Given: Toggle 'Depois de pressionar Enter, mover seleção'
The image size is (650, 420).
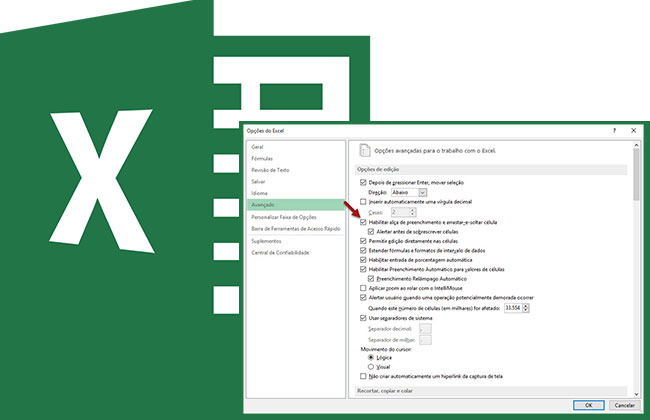Looking at the screenshot, I should pyautogui.click(x=363, y=182).
